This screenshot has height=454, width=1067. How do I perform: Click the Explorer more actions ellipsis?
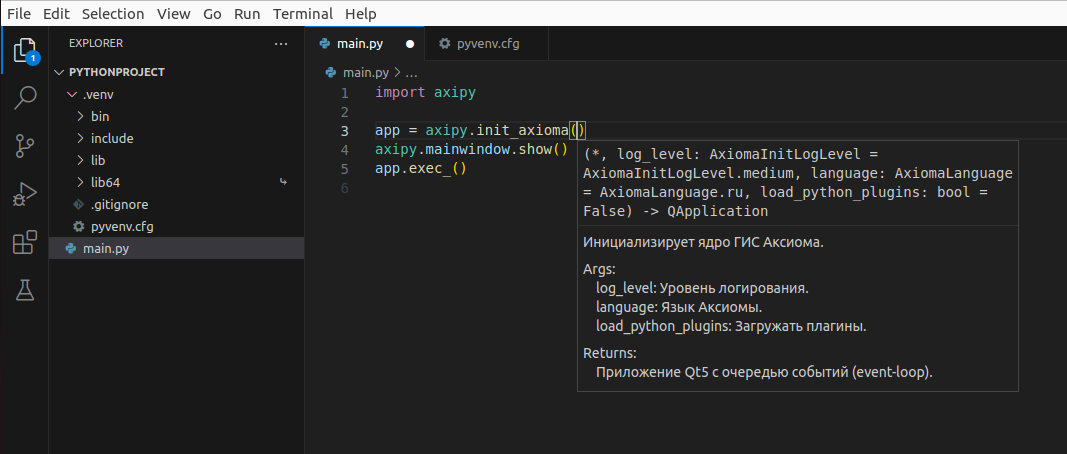click(x=280, y=44)
